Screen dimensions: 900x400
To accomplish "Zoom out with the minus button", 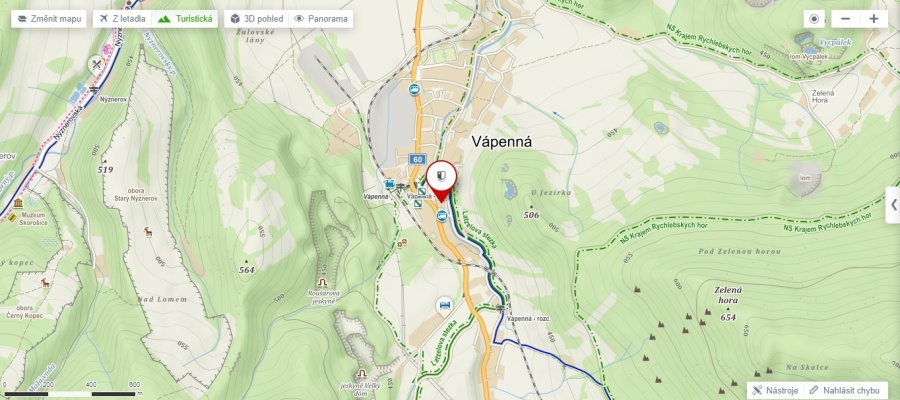I will 845,19.
